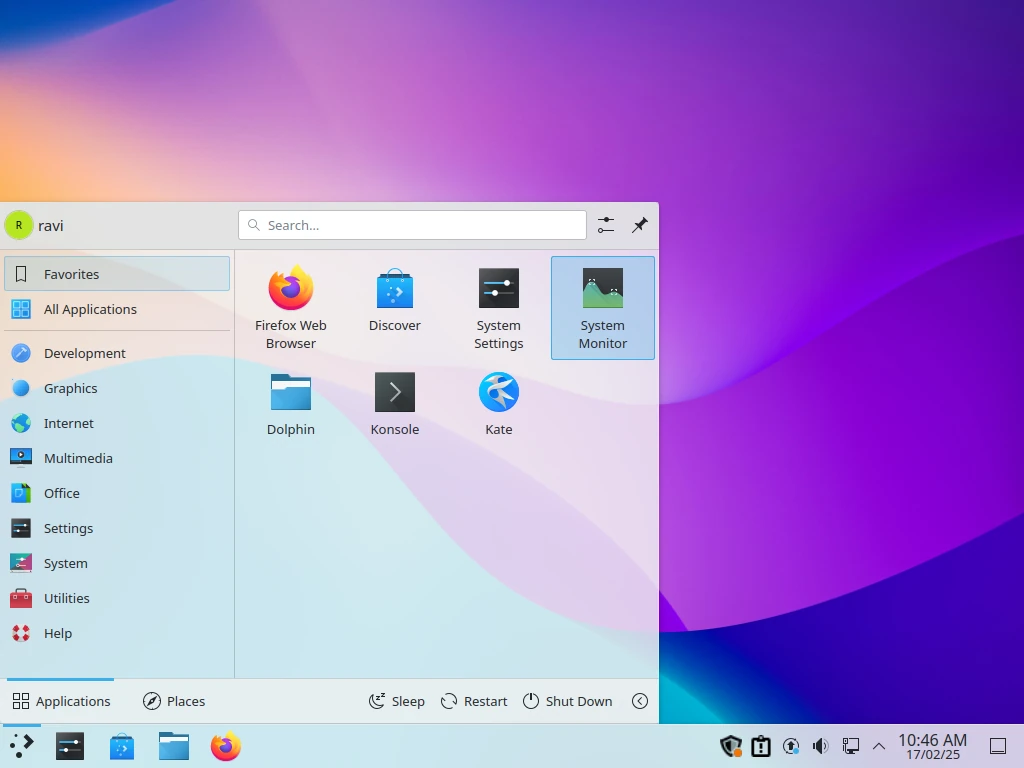The height and width of the screenshot is (768, 1024).
Task: Open the System category in sidebar
Action: pyautogui.click(x=117, y=563)
